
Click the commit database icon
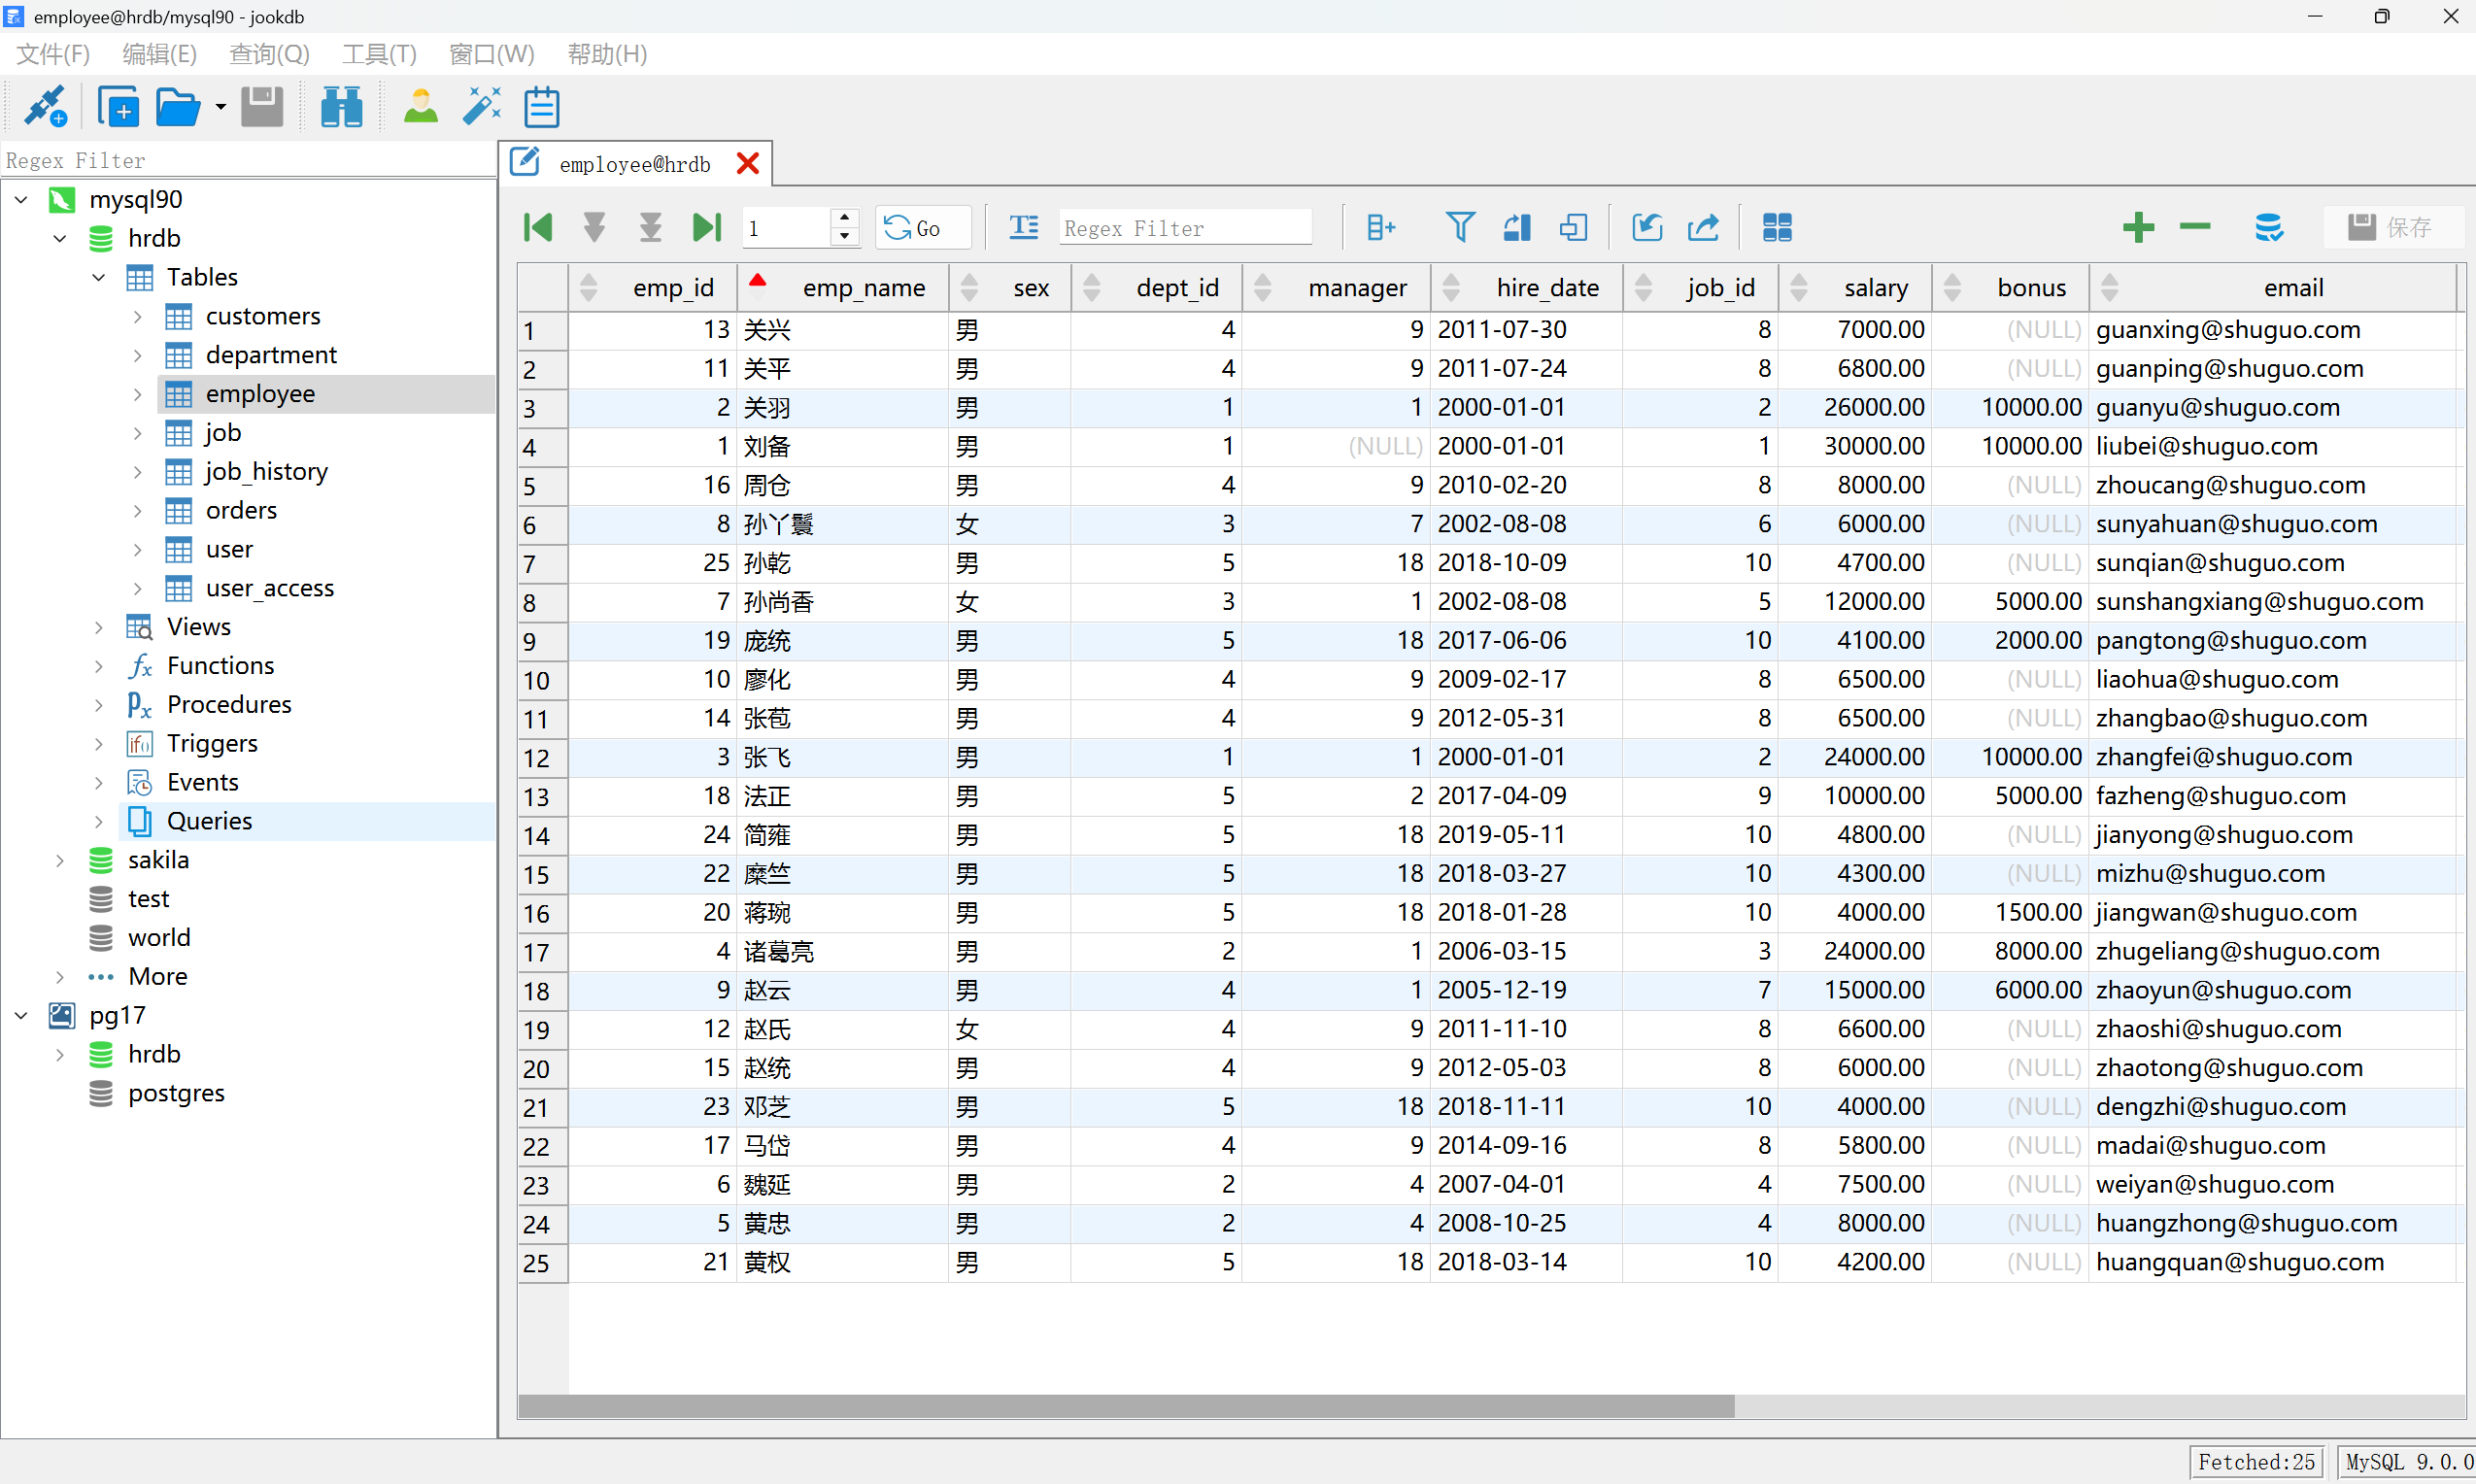(x=2268, y=227)
